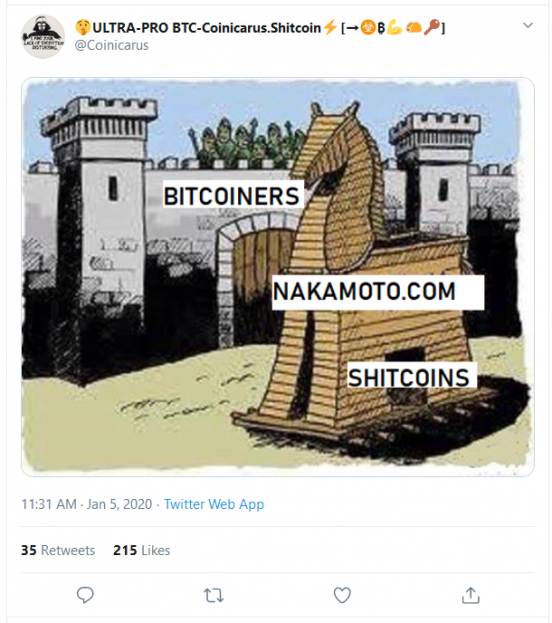Image resolution: width=552 pixels, height=623 pixels.
Task: Click the taco emoji in display name
Action: tap(413, 27)
